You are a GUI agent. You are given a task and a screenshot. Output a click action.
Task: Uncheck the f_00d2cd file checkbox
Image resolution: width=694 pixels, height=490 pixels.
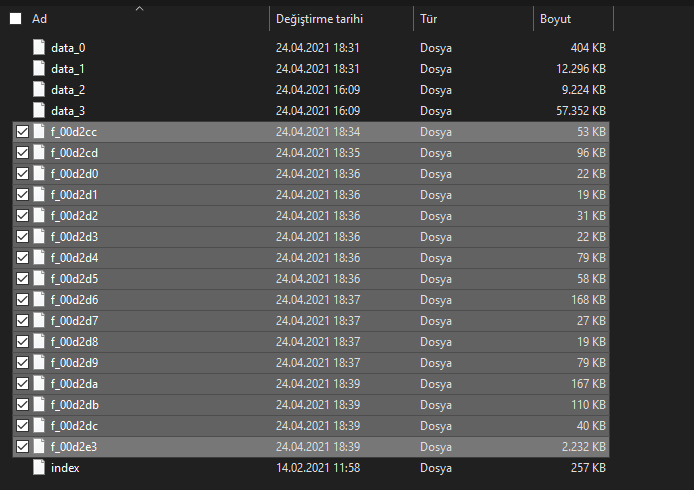tap(22, 153)
